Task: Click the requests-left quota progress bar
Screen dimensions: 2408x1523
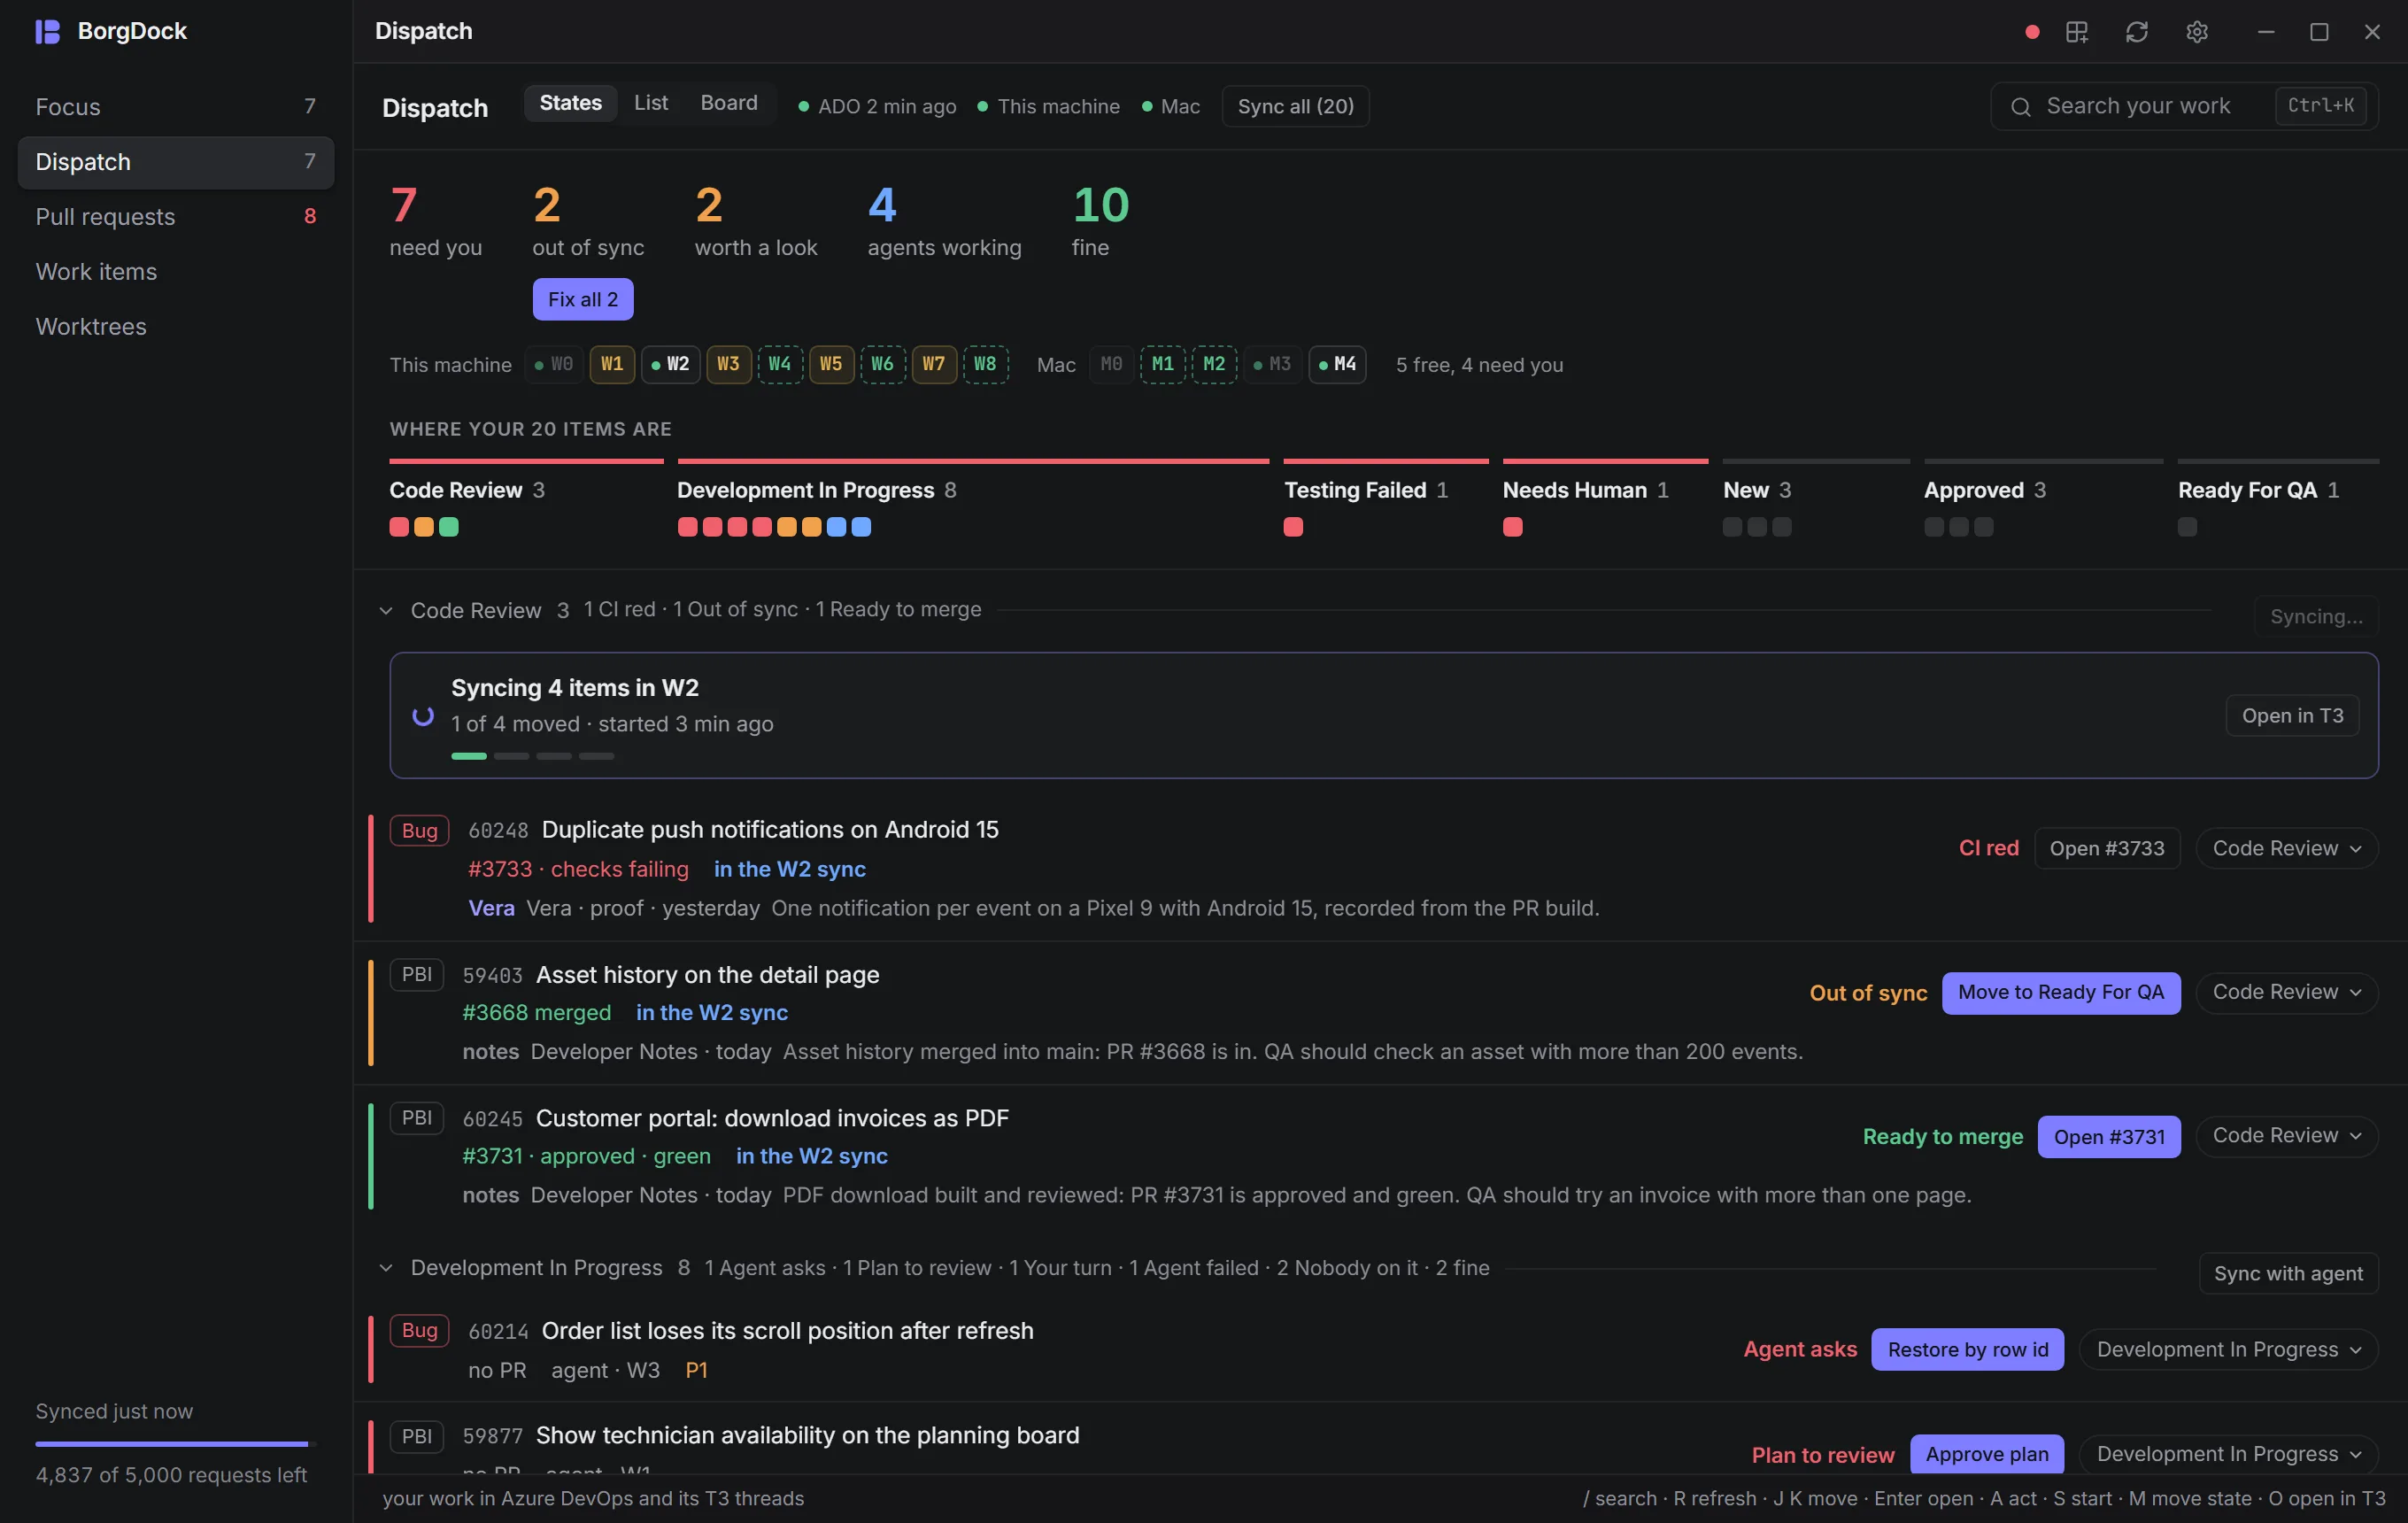Action: click(176, 1444)
